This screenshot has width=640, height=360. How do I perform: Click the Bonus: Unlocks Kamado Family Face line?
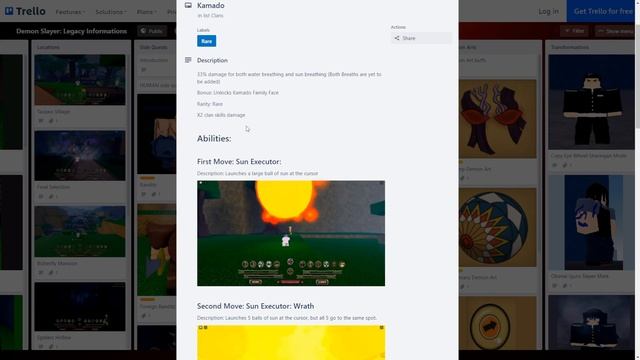(x=238, y=93)
